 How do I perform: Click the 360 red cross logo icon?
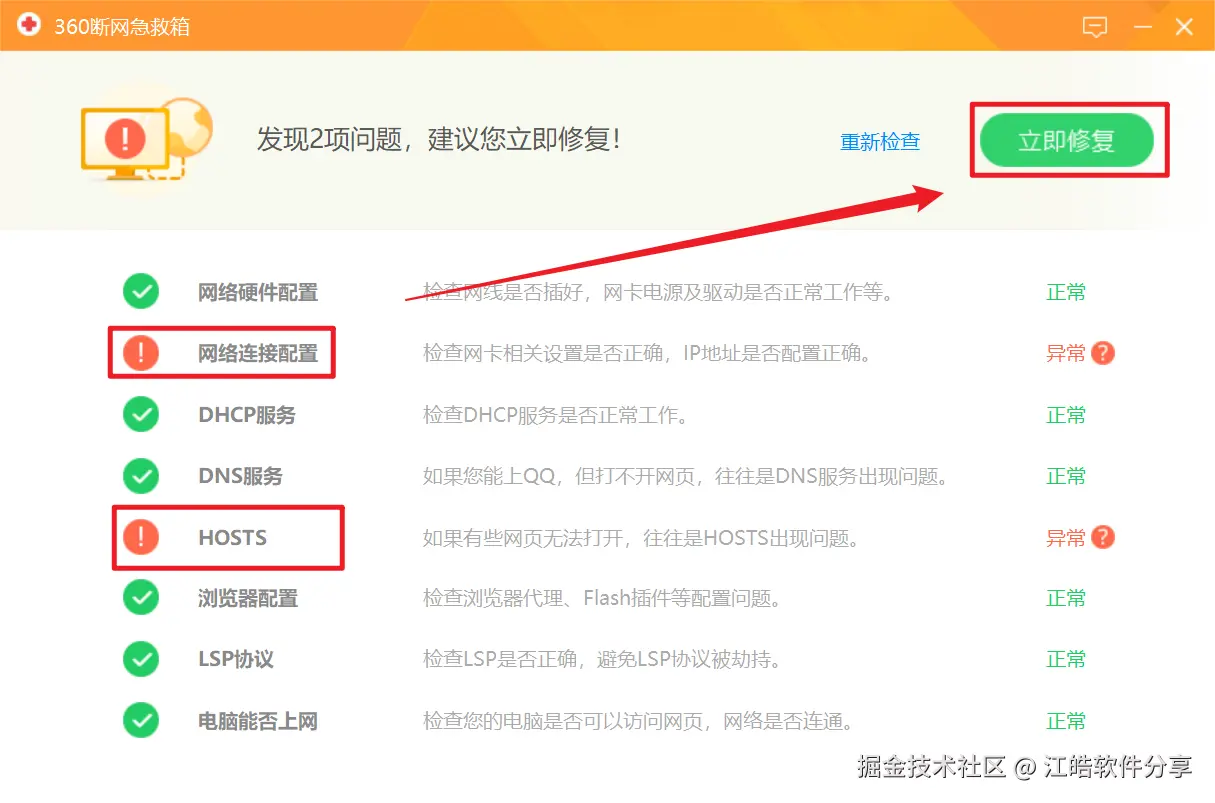[29, 26]
